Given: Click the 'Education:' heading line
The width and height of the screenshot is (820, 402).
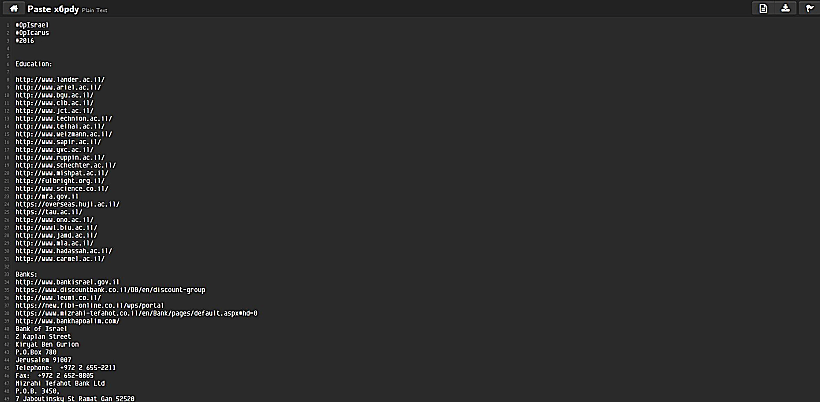Looking at the screenshot, I should (x=35, y=63).
